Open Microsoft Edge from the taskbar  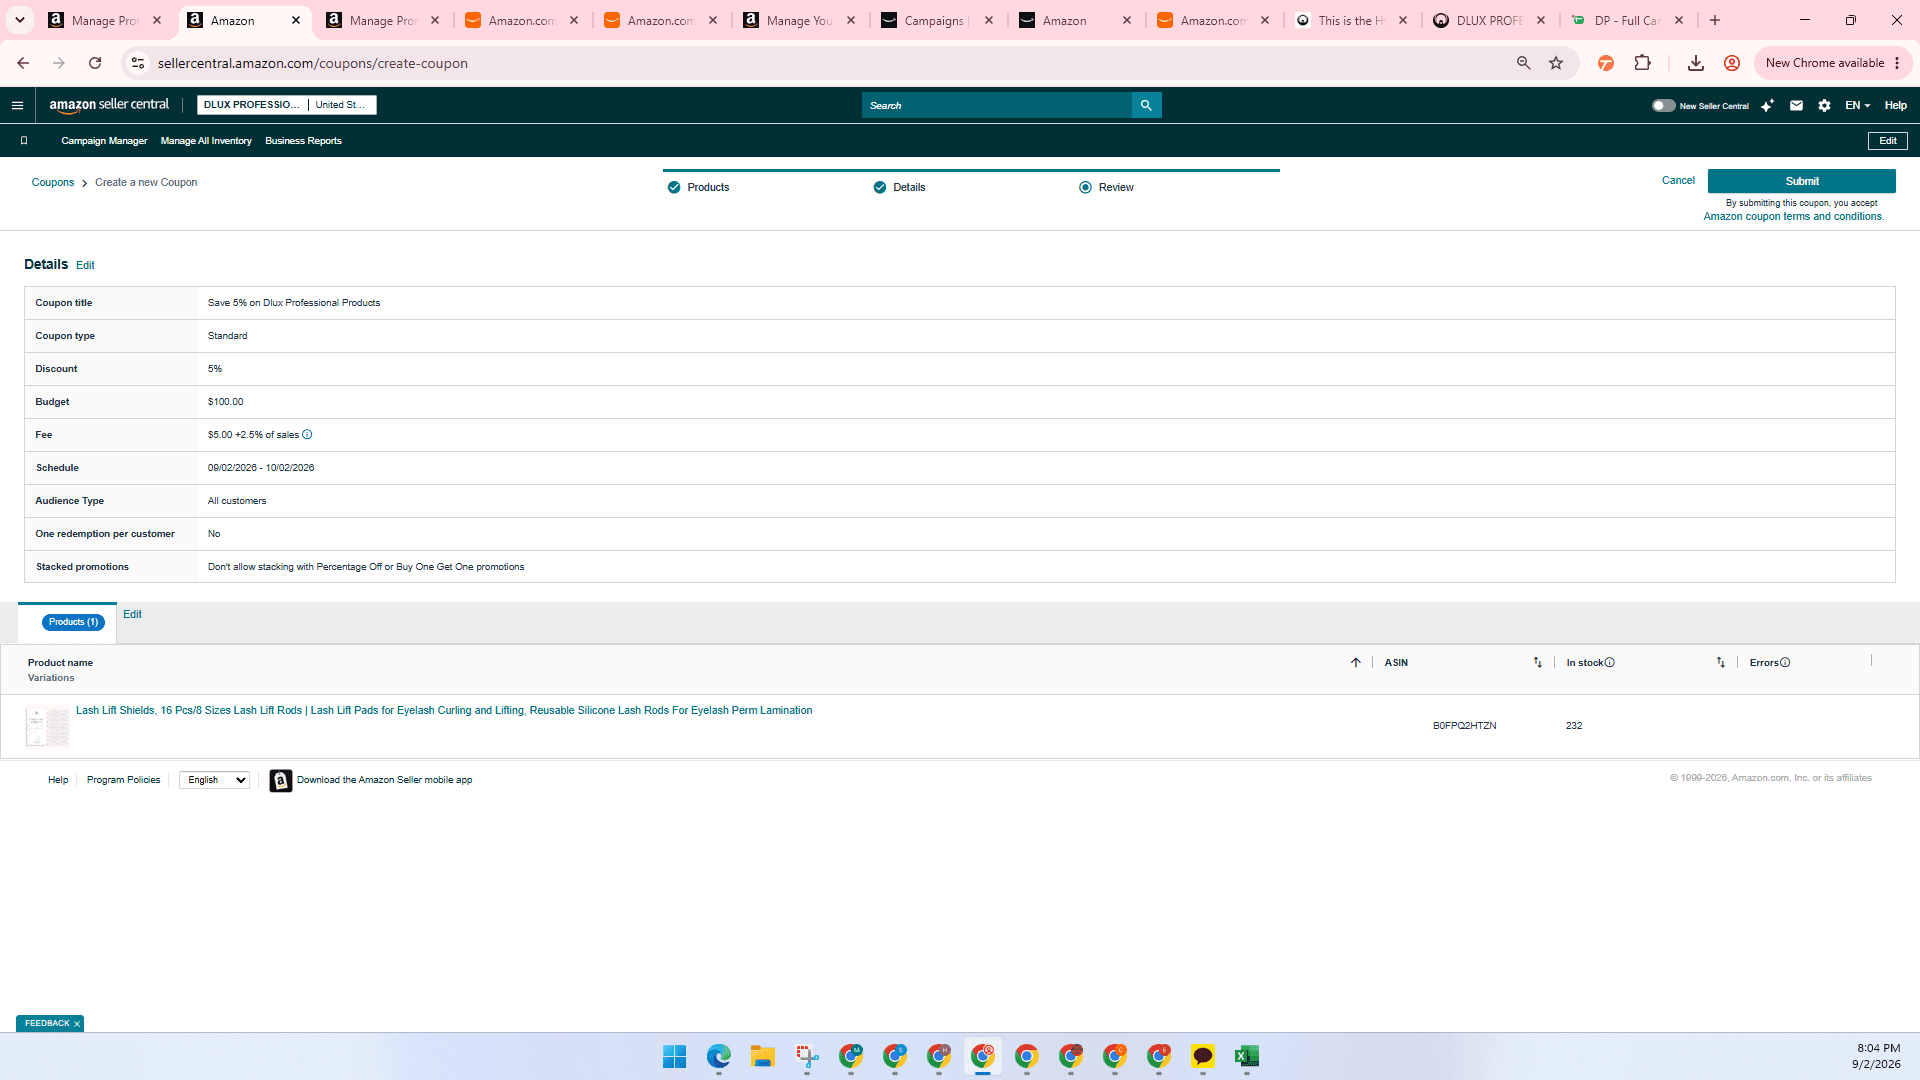[x=719, y=1056]
